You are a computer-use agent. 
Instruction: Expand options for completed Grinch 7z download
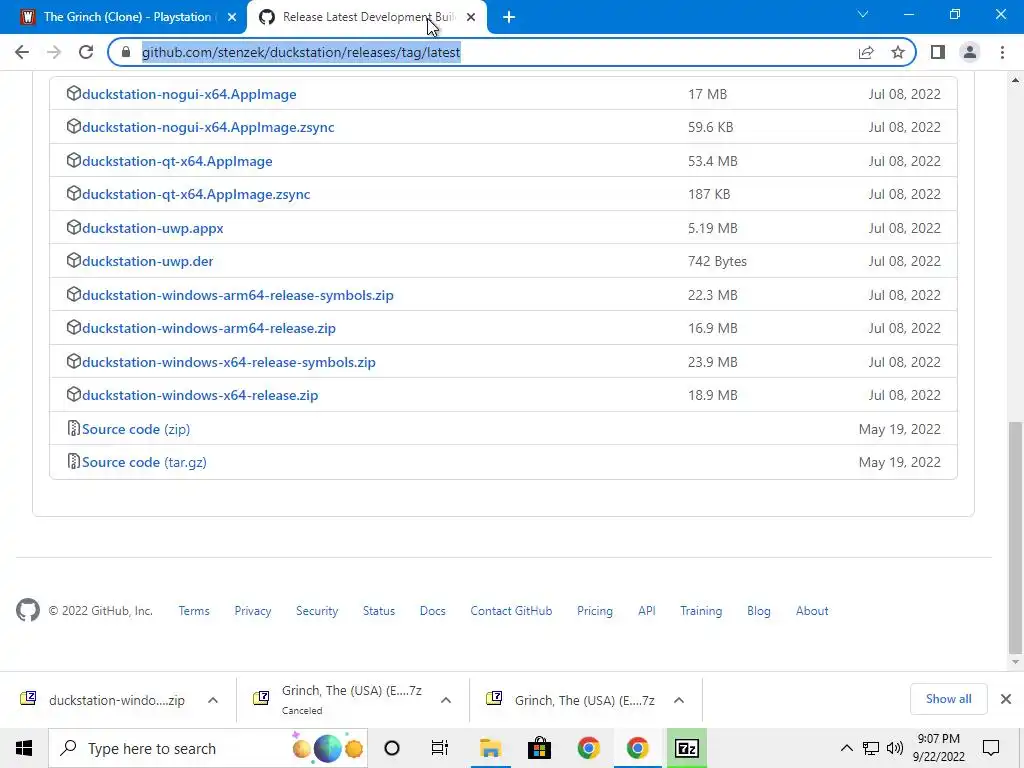[679, 700]
